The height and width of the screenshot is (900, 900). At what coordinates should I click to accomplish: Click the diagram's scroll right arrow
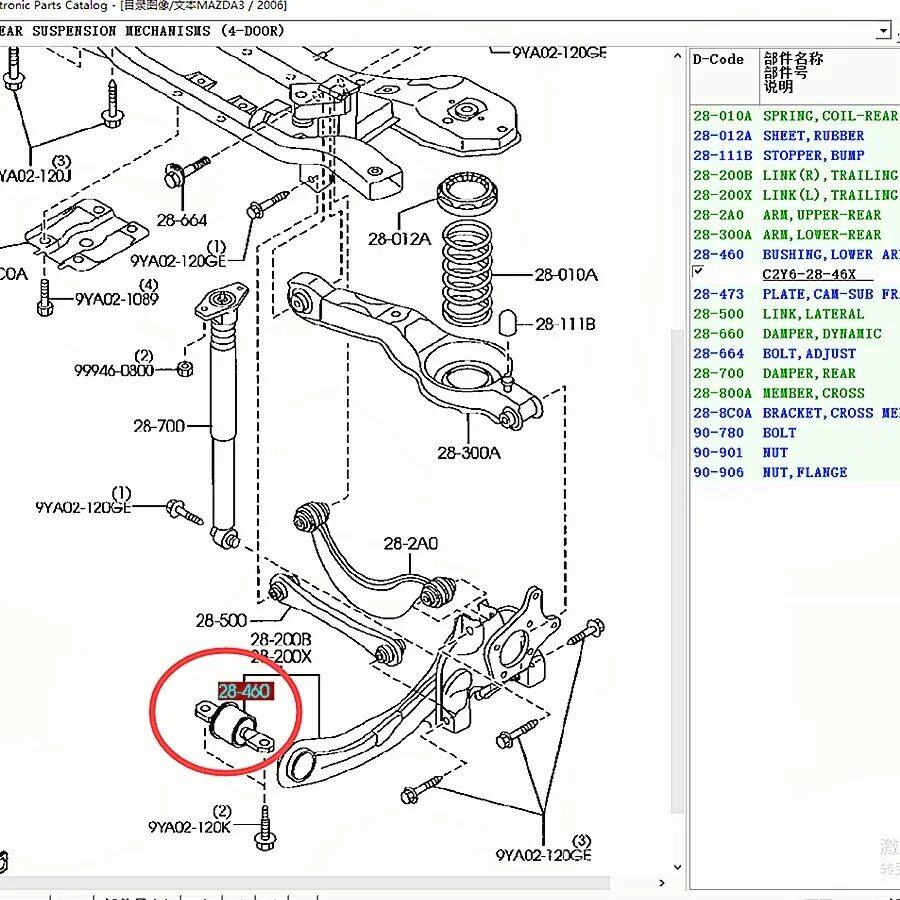[x=664, y=885]
